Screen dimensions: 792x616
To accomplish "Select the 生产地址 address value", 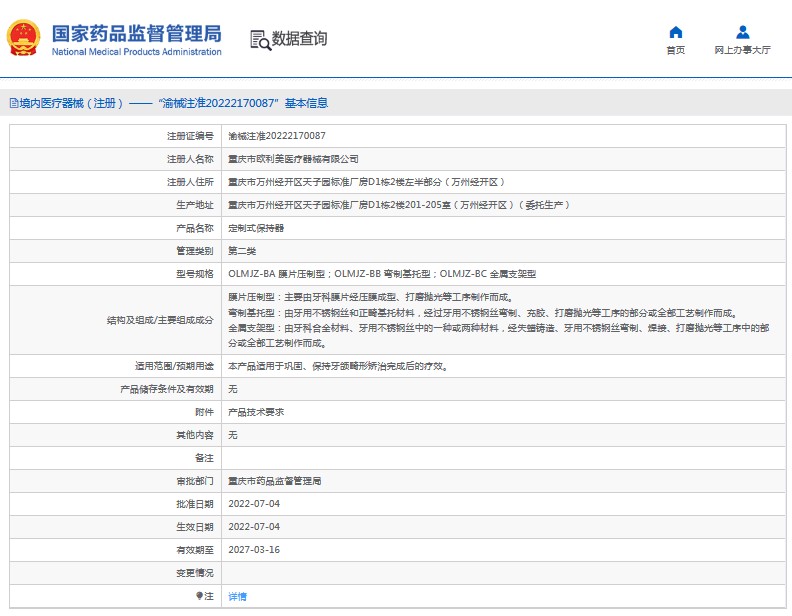I will [399, 205].
